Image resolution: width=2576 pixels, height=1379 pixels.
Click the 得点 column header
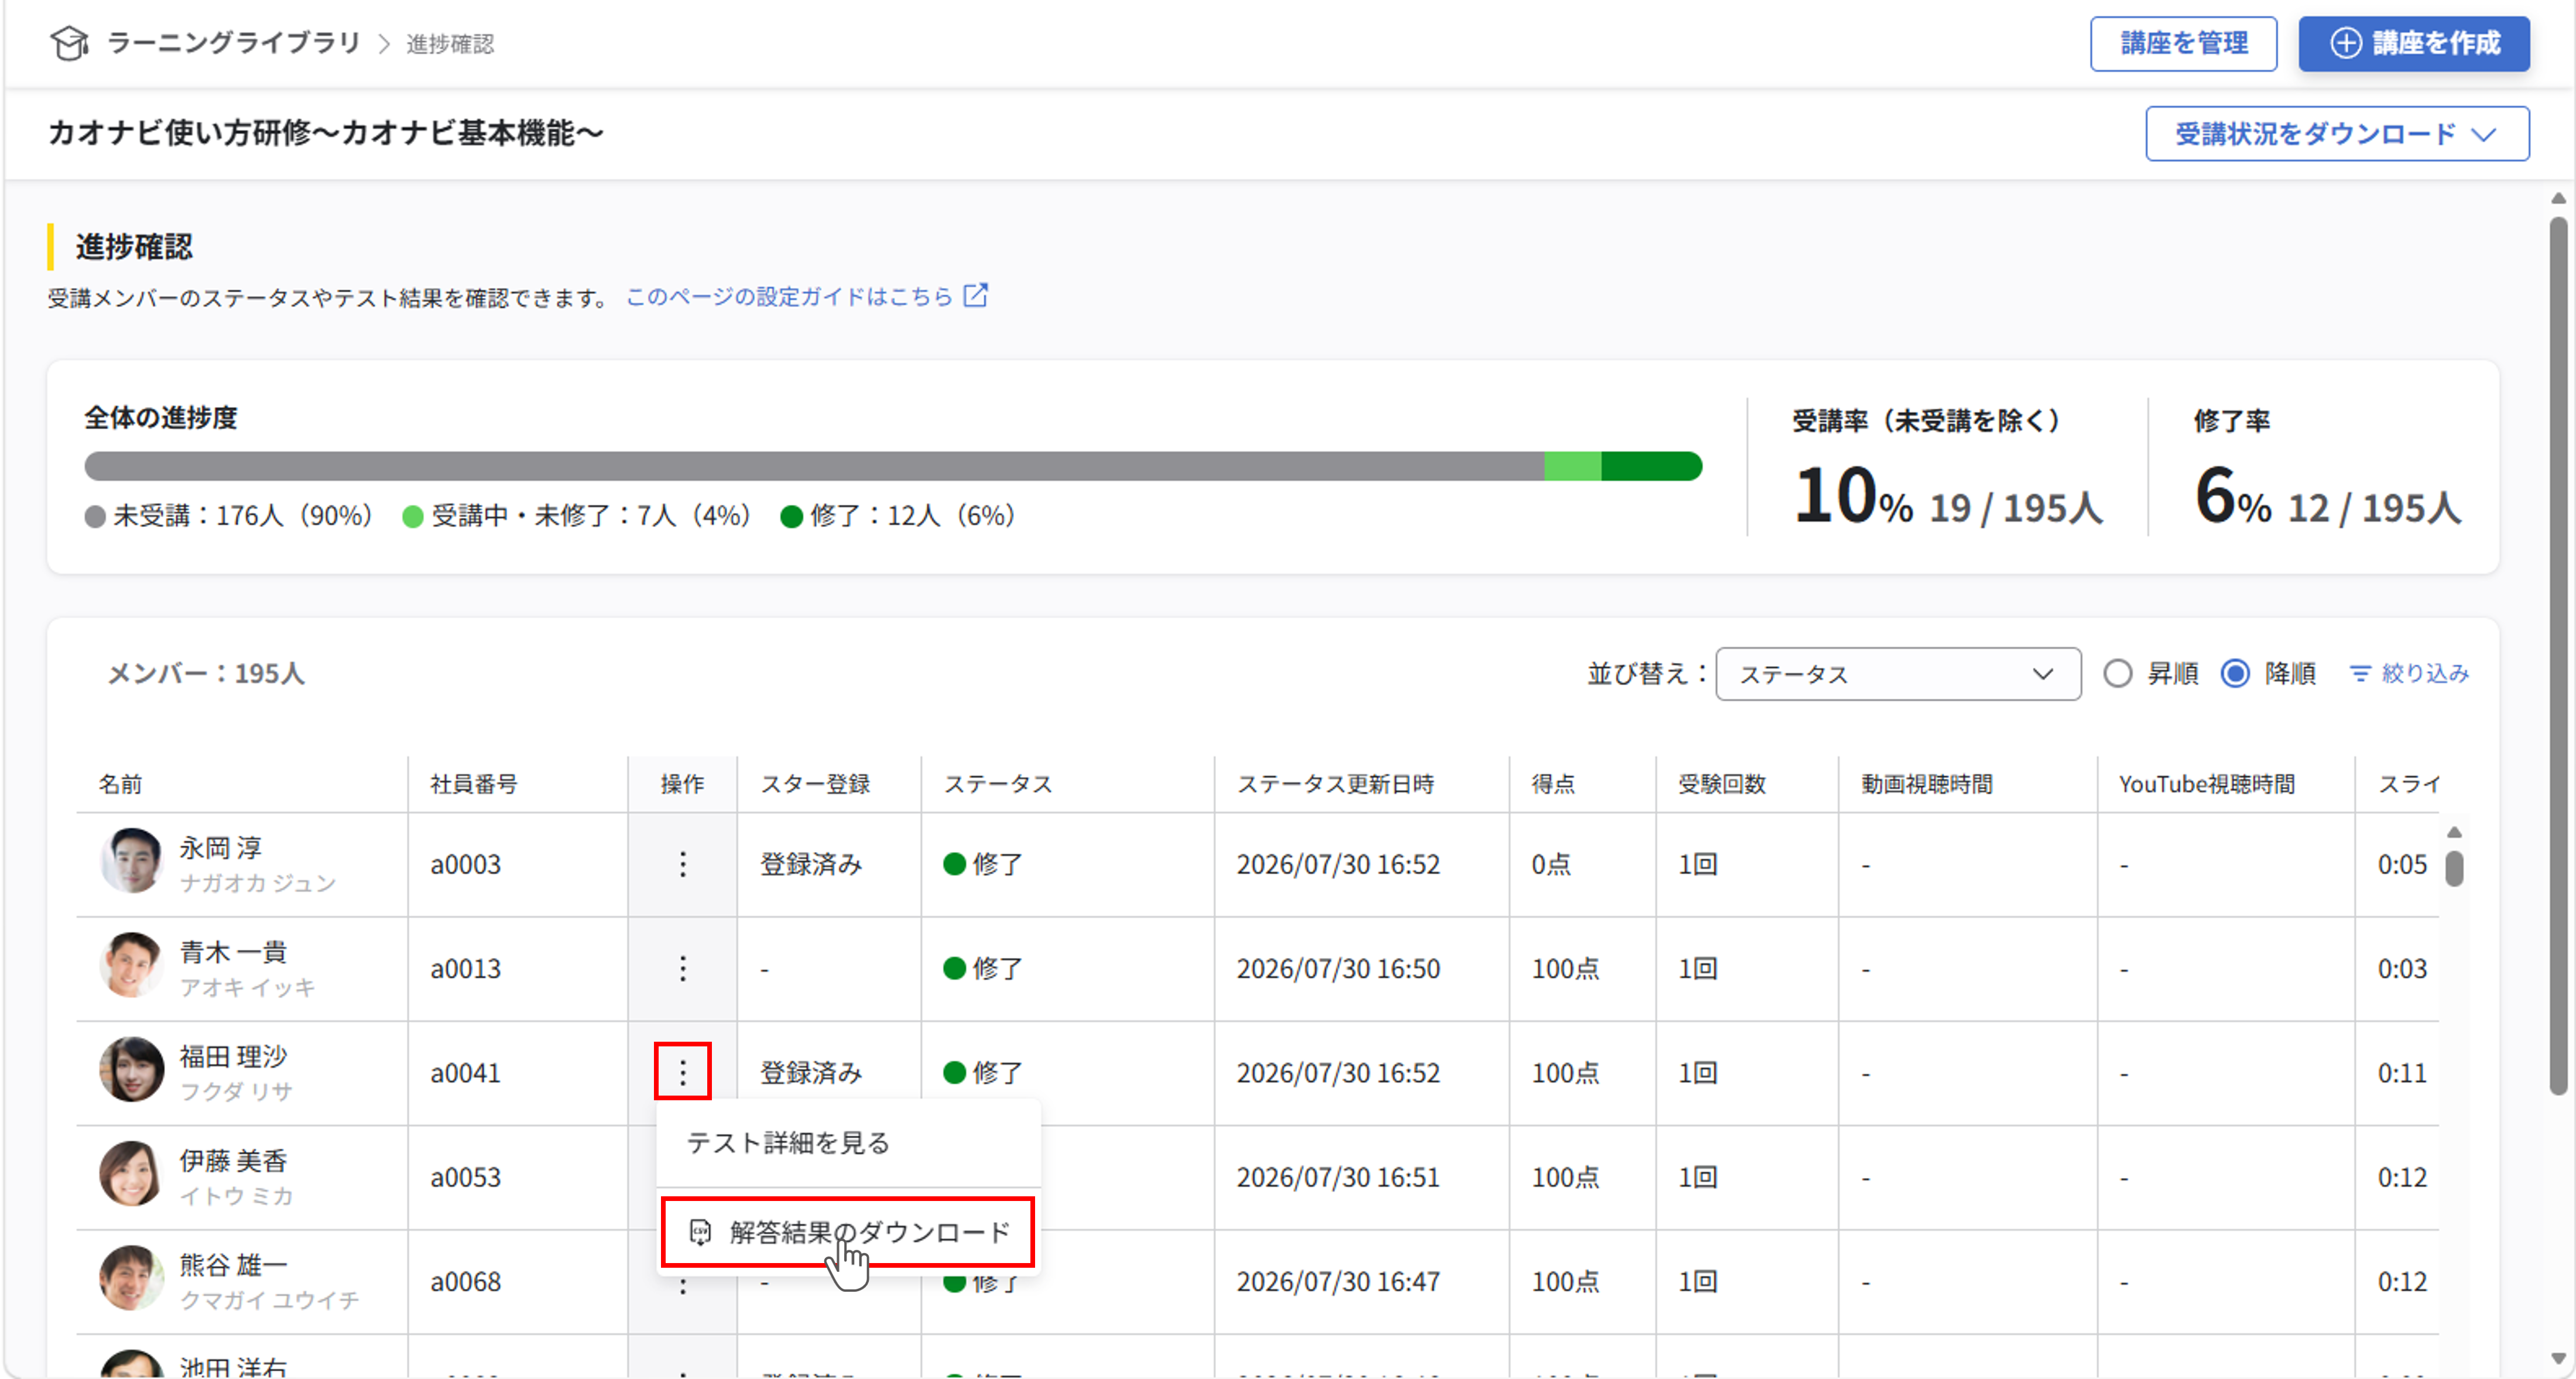pyautogui.click(x=1553, y=784)
